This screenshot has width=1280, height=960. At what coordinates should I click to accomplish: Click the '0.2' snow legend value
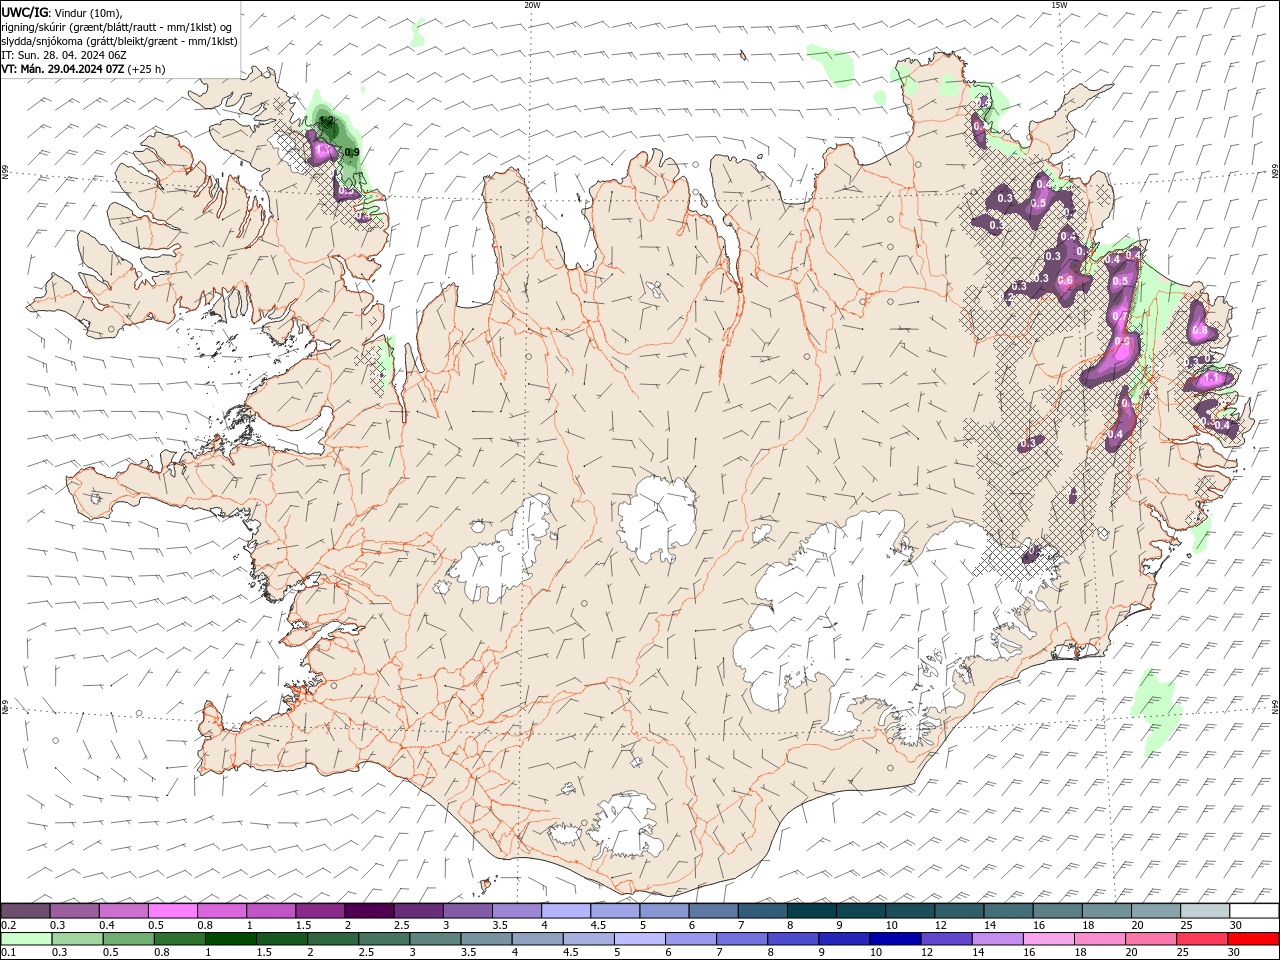point(8,925)
